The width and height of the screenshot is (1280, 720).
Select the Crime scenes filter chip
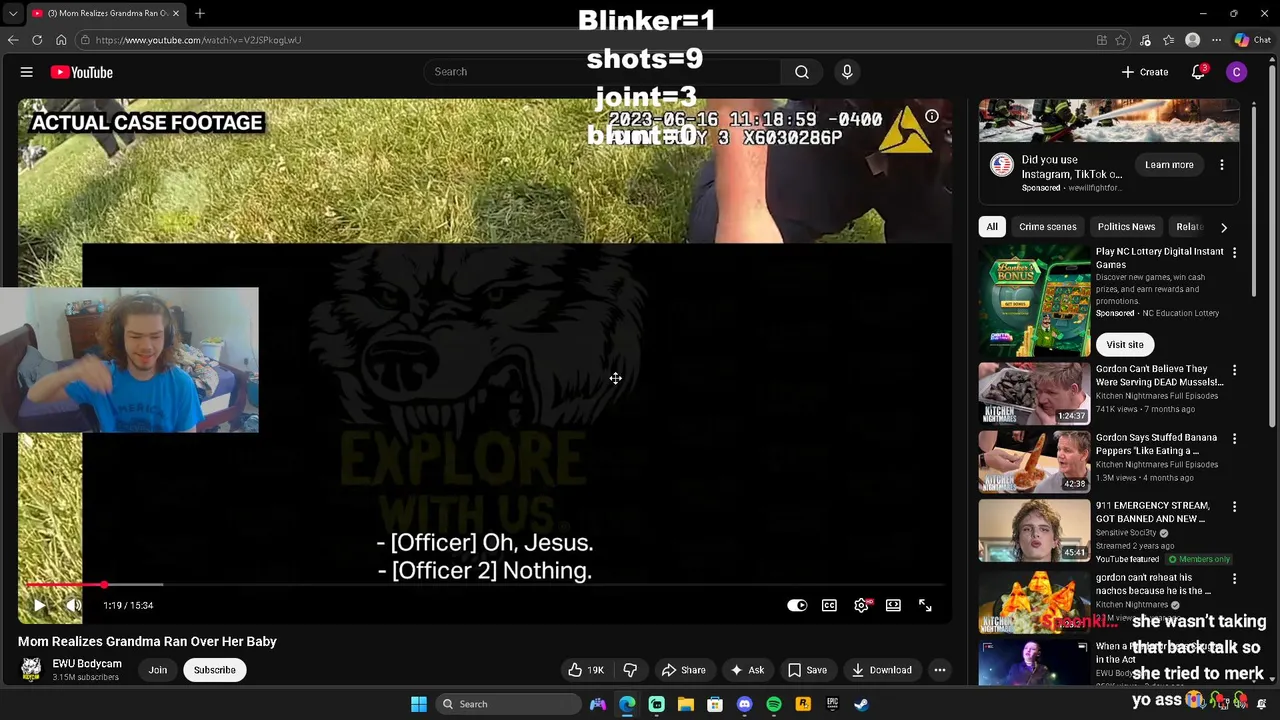click(1047, 227)
